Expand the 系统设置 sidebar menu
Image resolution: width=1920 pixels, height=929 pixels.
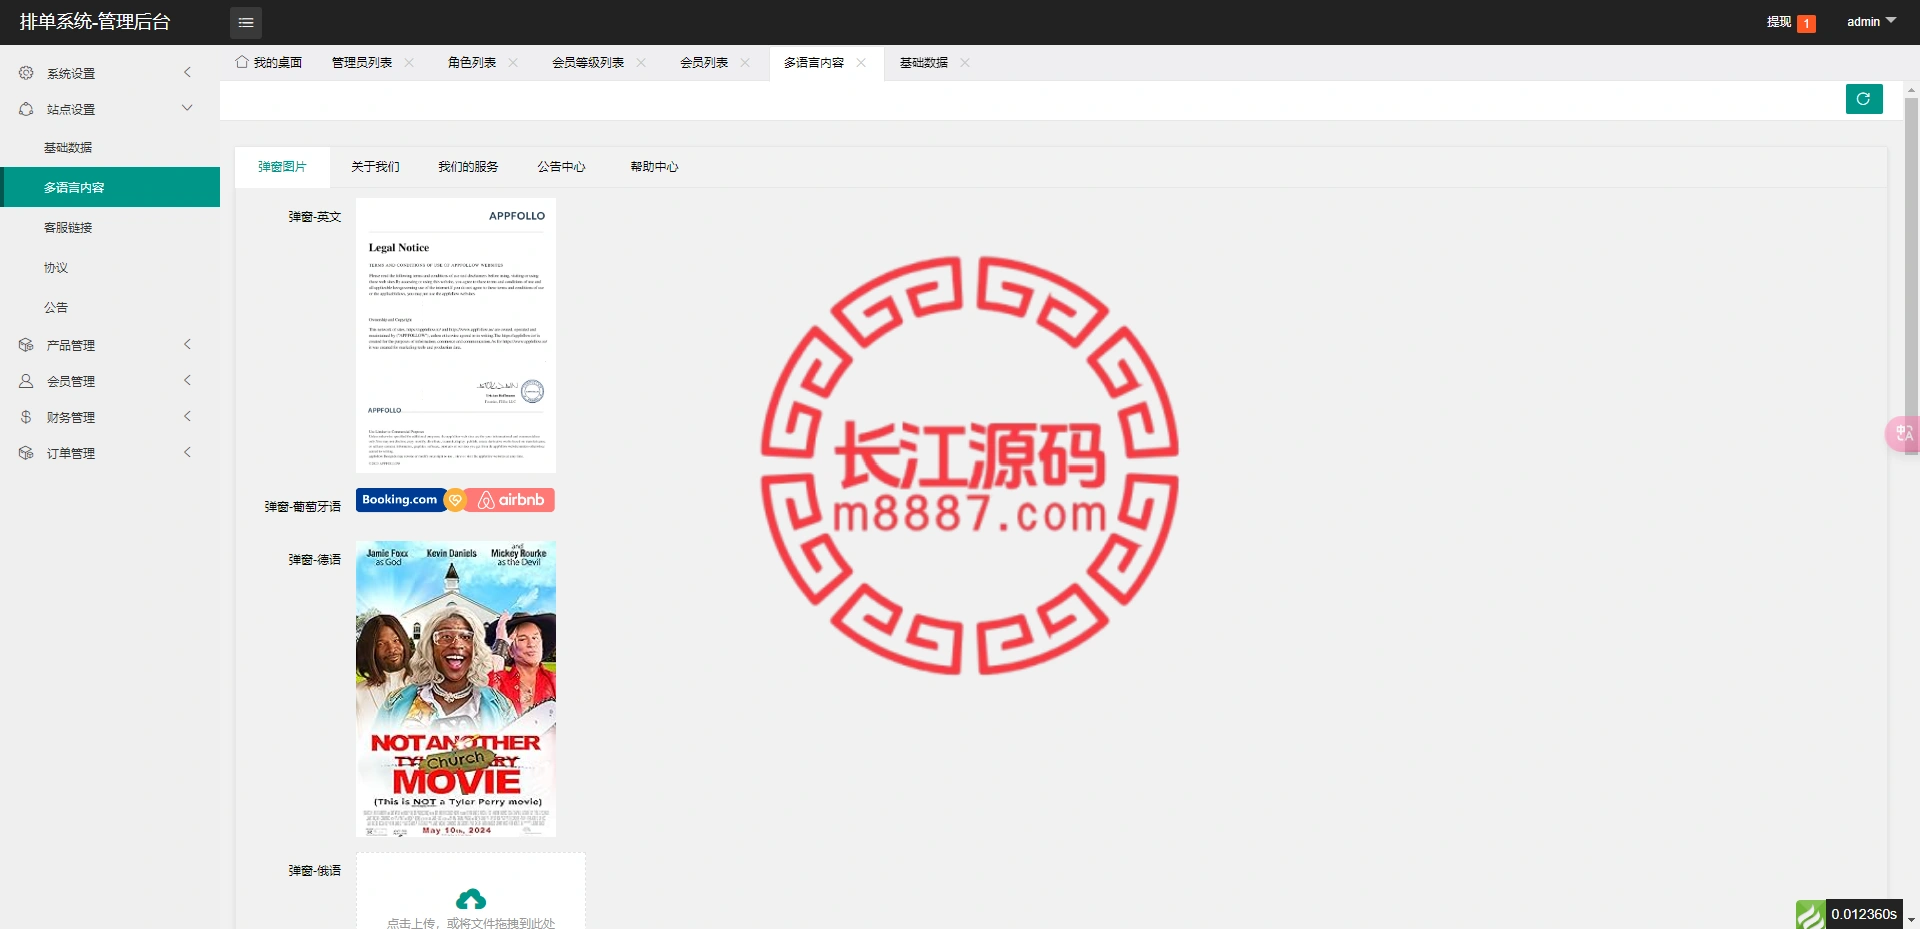tap(108, 73)
